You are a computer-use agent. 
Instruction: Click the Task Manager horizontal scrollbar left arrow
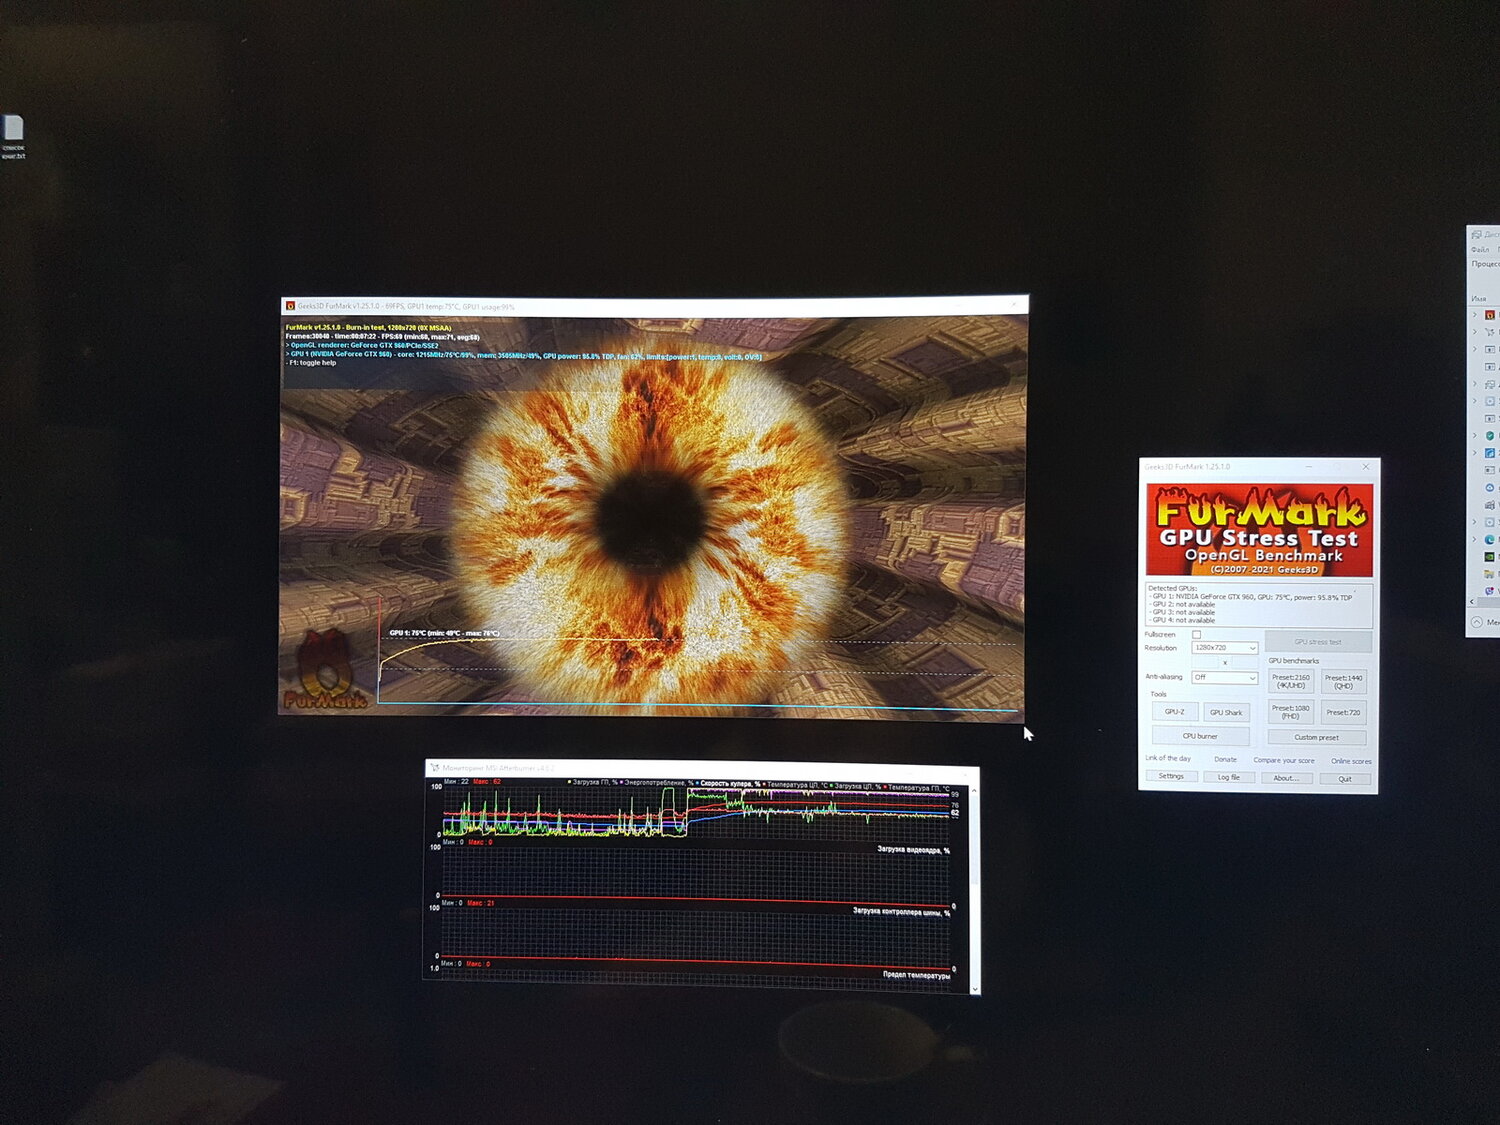pos(1472,601)
